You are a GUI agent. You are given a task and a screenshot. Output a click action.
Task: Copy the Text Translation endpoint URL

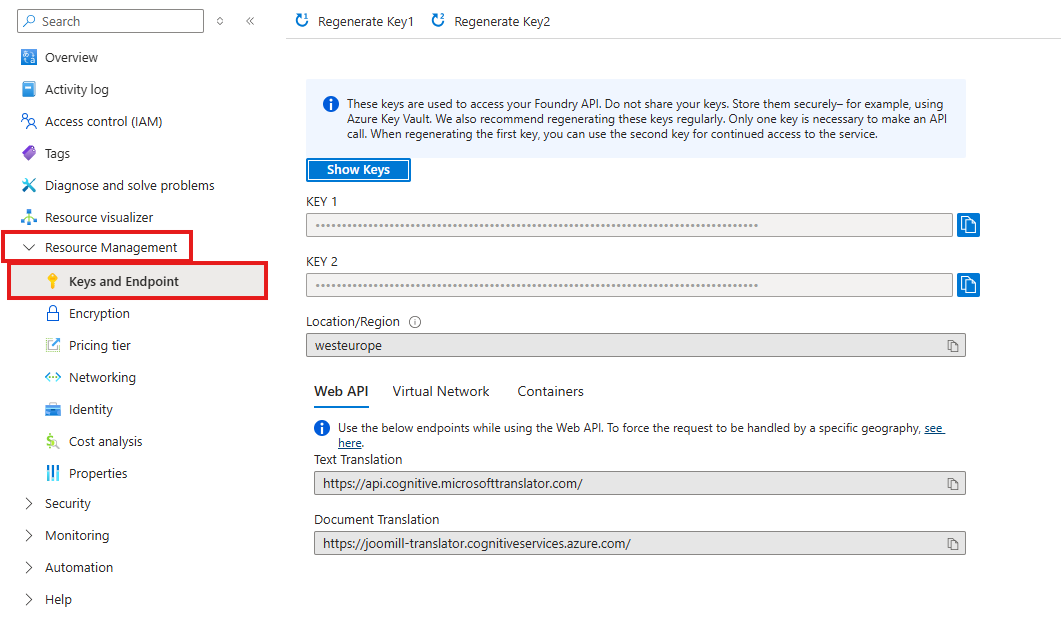click(x=953, y=484)
